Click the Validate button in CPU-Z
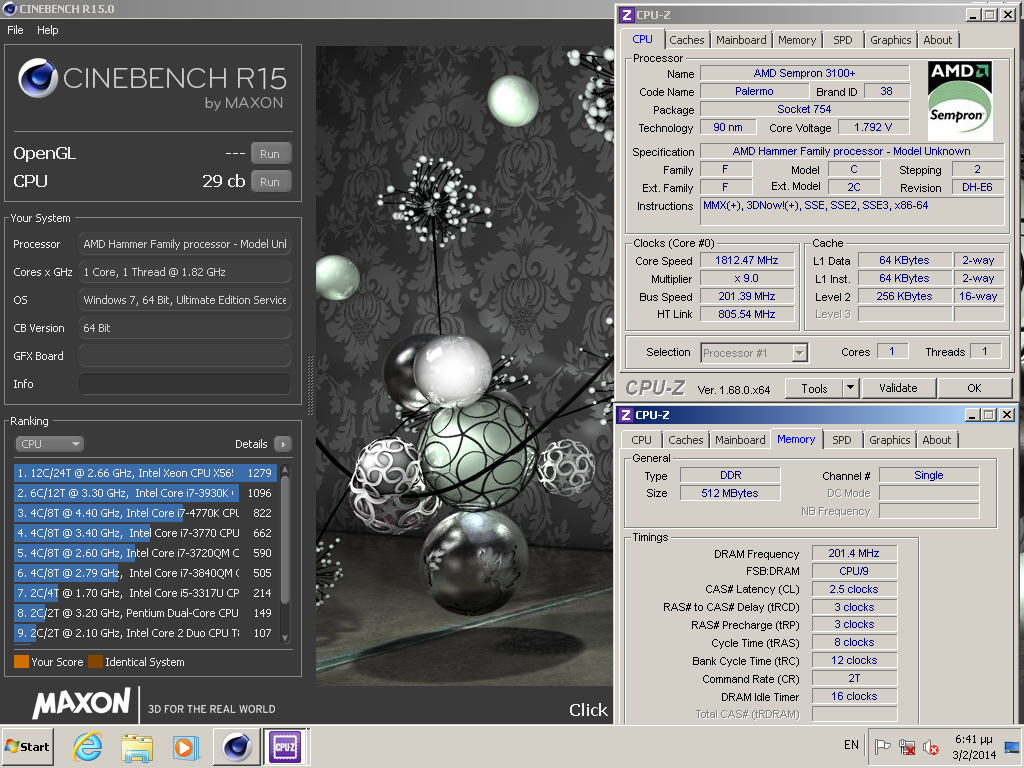This screenshot has height=768, width=1024. tap(898, 388)
